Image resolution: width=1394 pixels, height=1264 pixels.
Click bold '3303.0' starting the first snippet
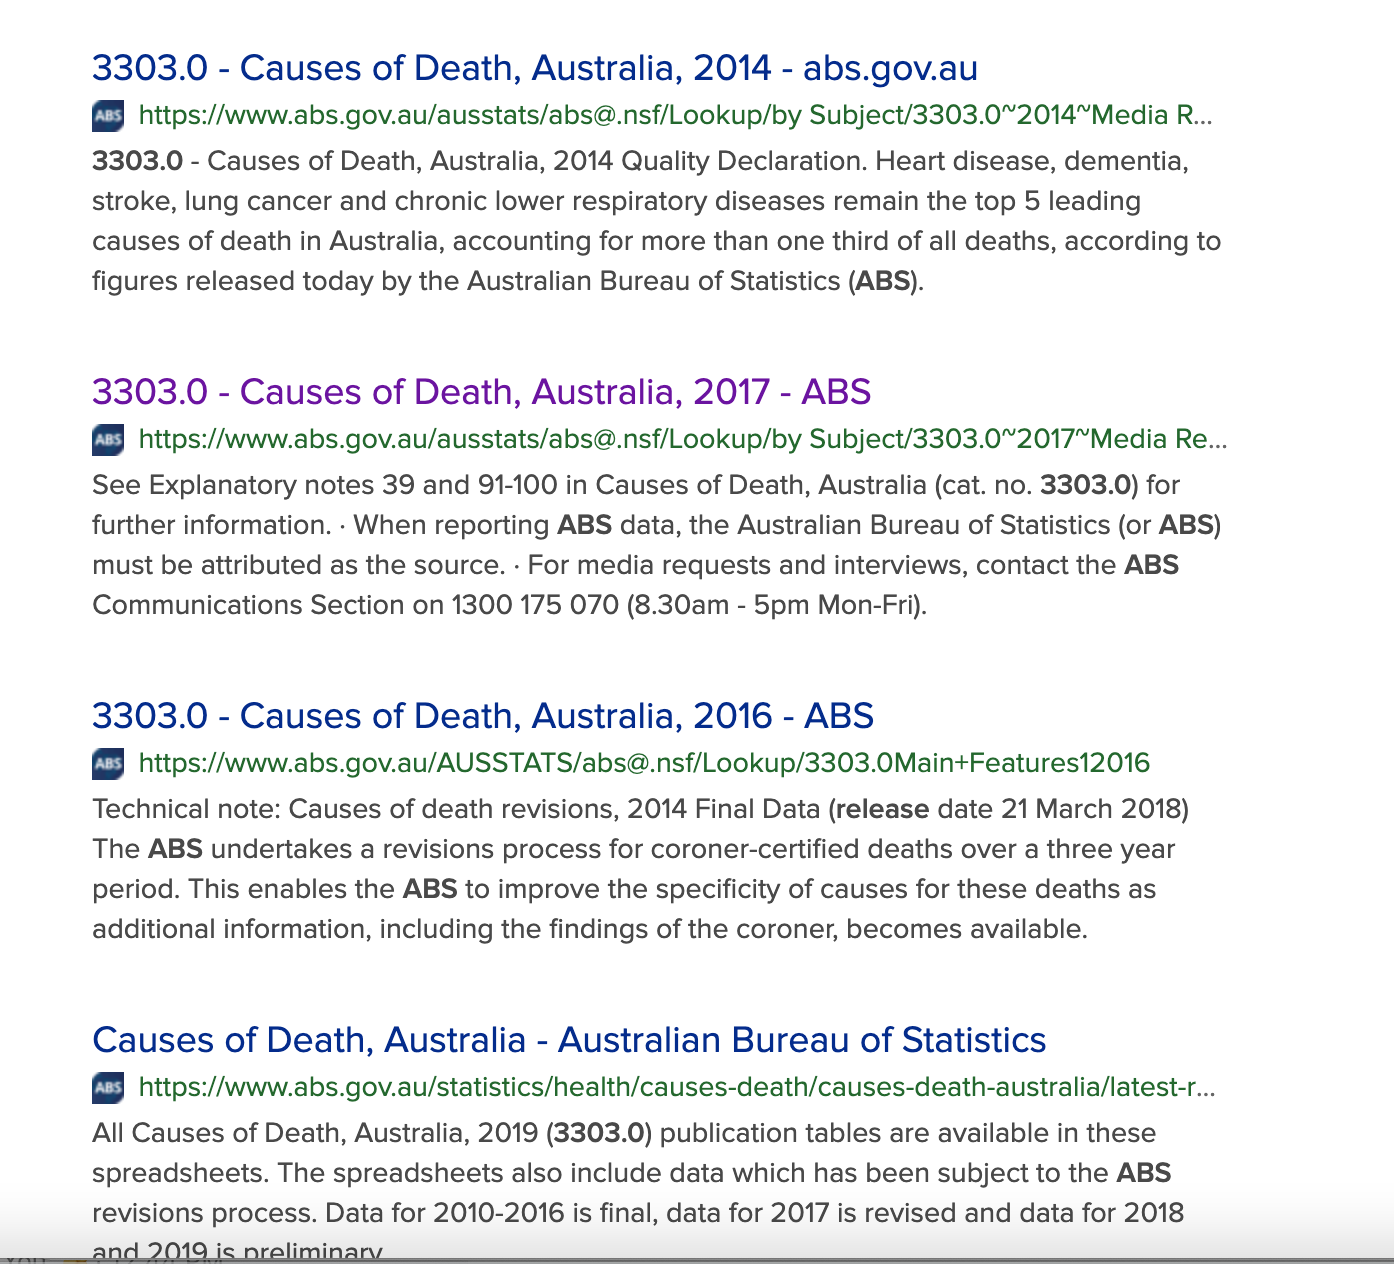pos(137,161)
